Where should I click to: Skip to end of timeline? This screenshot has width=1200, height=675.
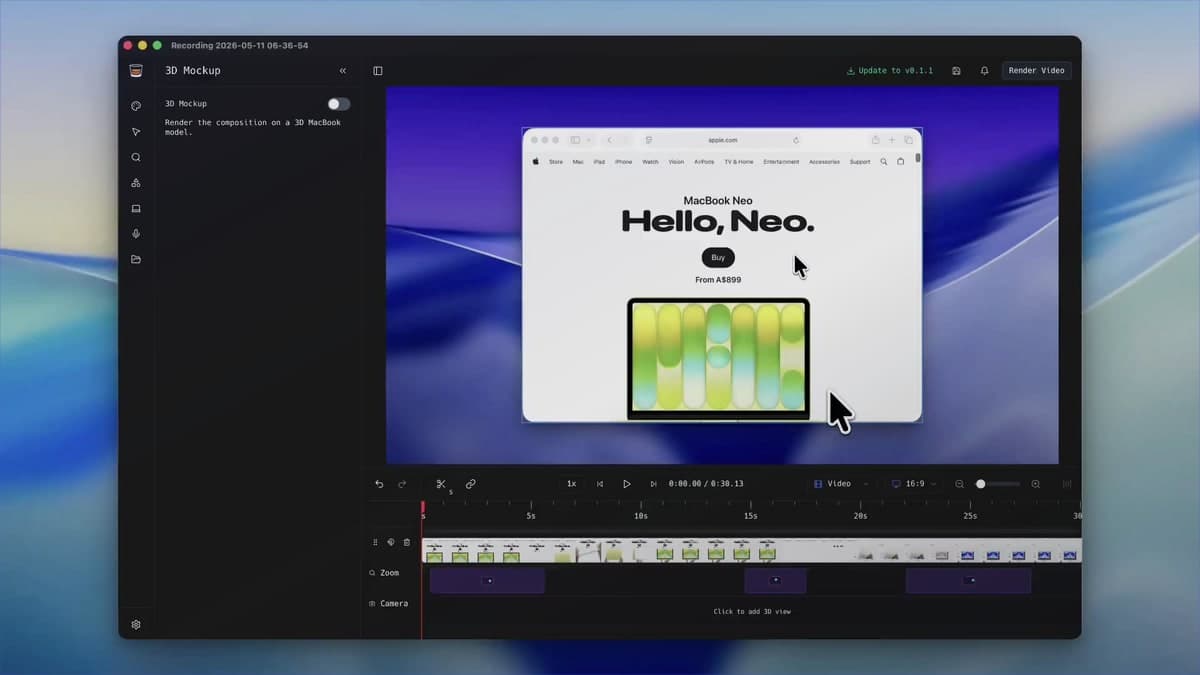pyautogui.click(x=654, y=484)
